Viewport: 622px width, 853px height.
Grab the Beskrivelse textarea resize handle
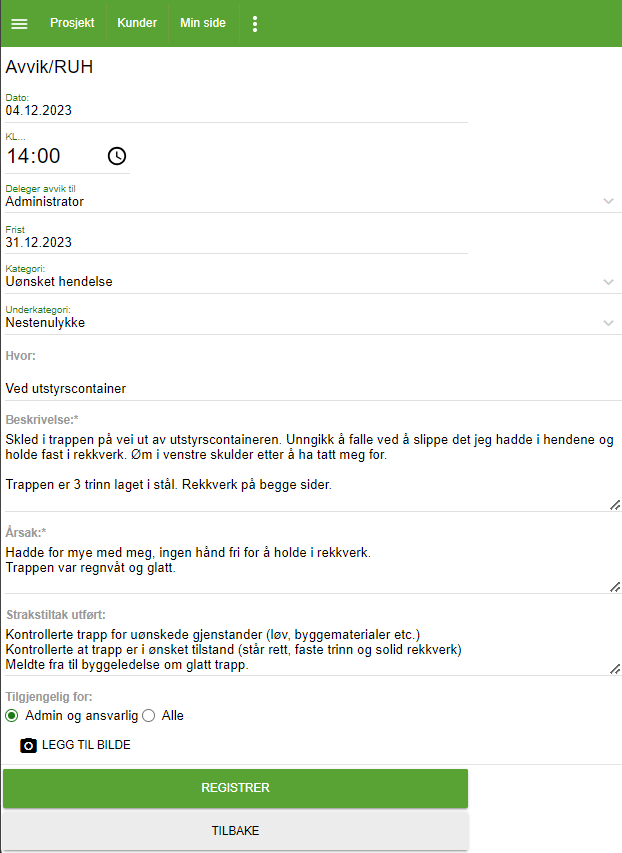pos(615,505)
